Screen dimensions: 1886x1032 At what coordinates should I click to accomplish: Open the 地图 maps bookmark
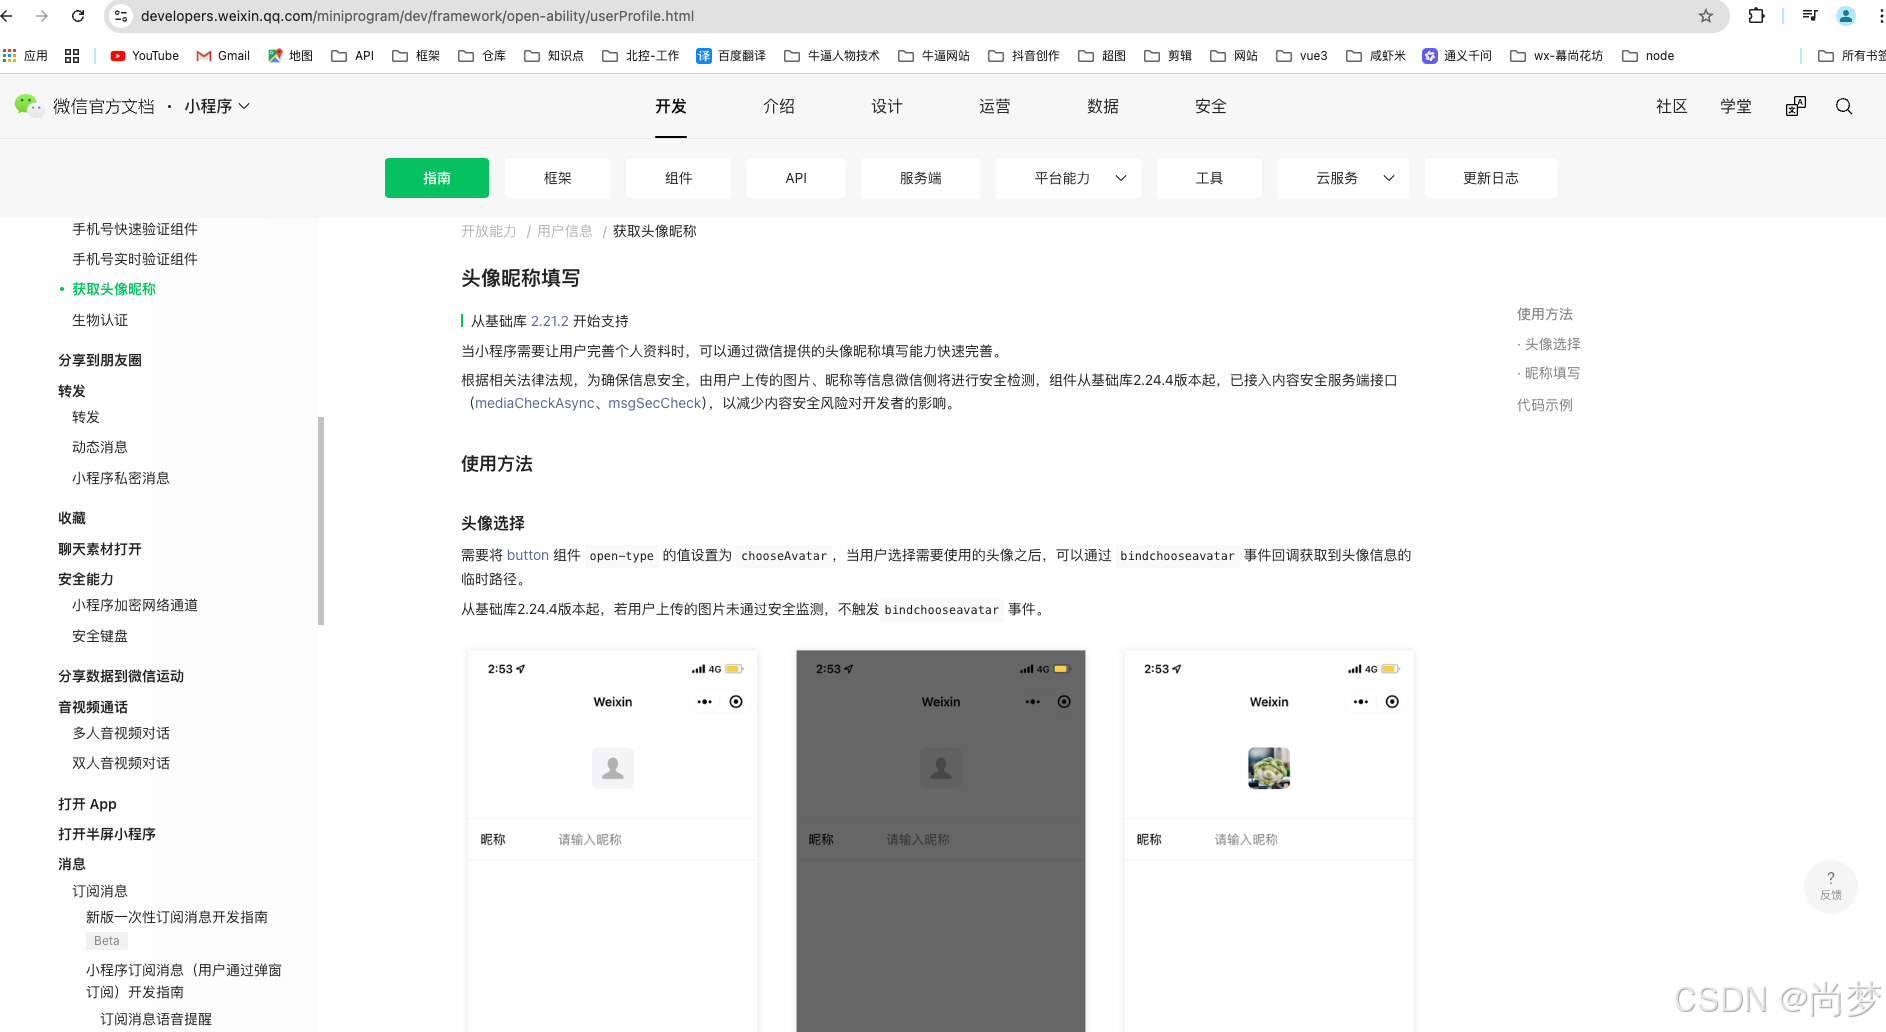coord(290,56)
